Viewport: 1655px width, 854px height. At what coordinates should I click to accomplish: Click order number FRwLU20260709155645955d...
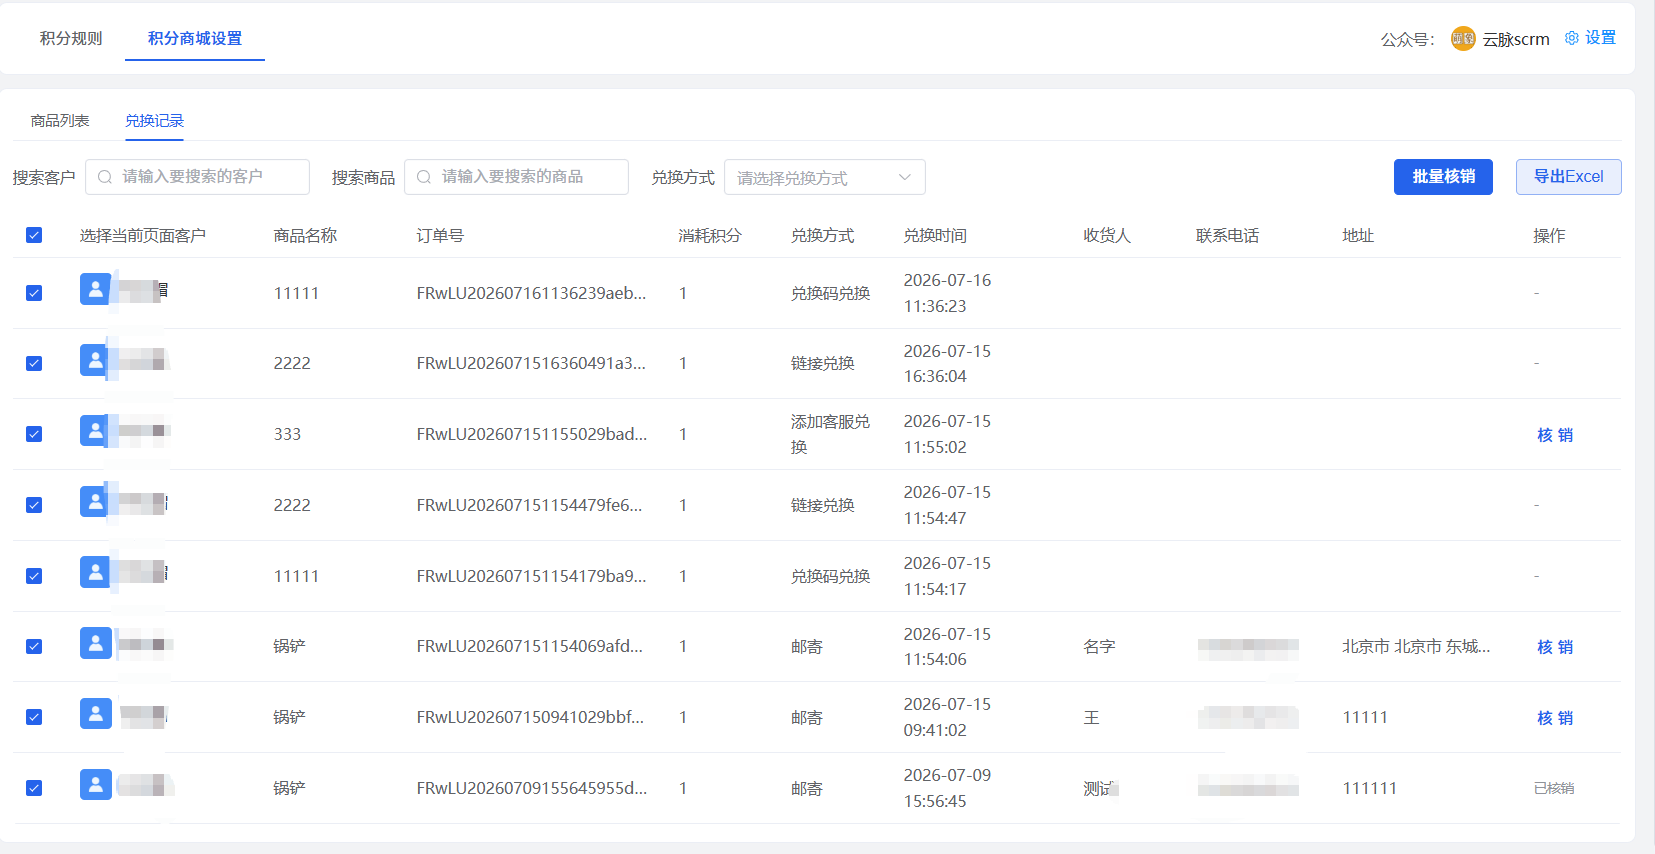click(531, 788)
